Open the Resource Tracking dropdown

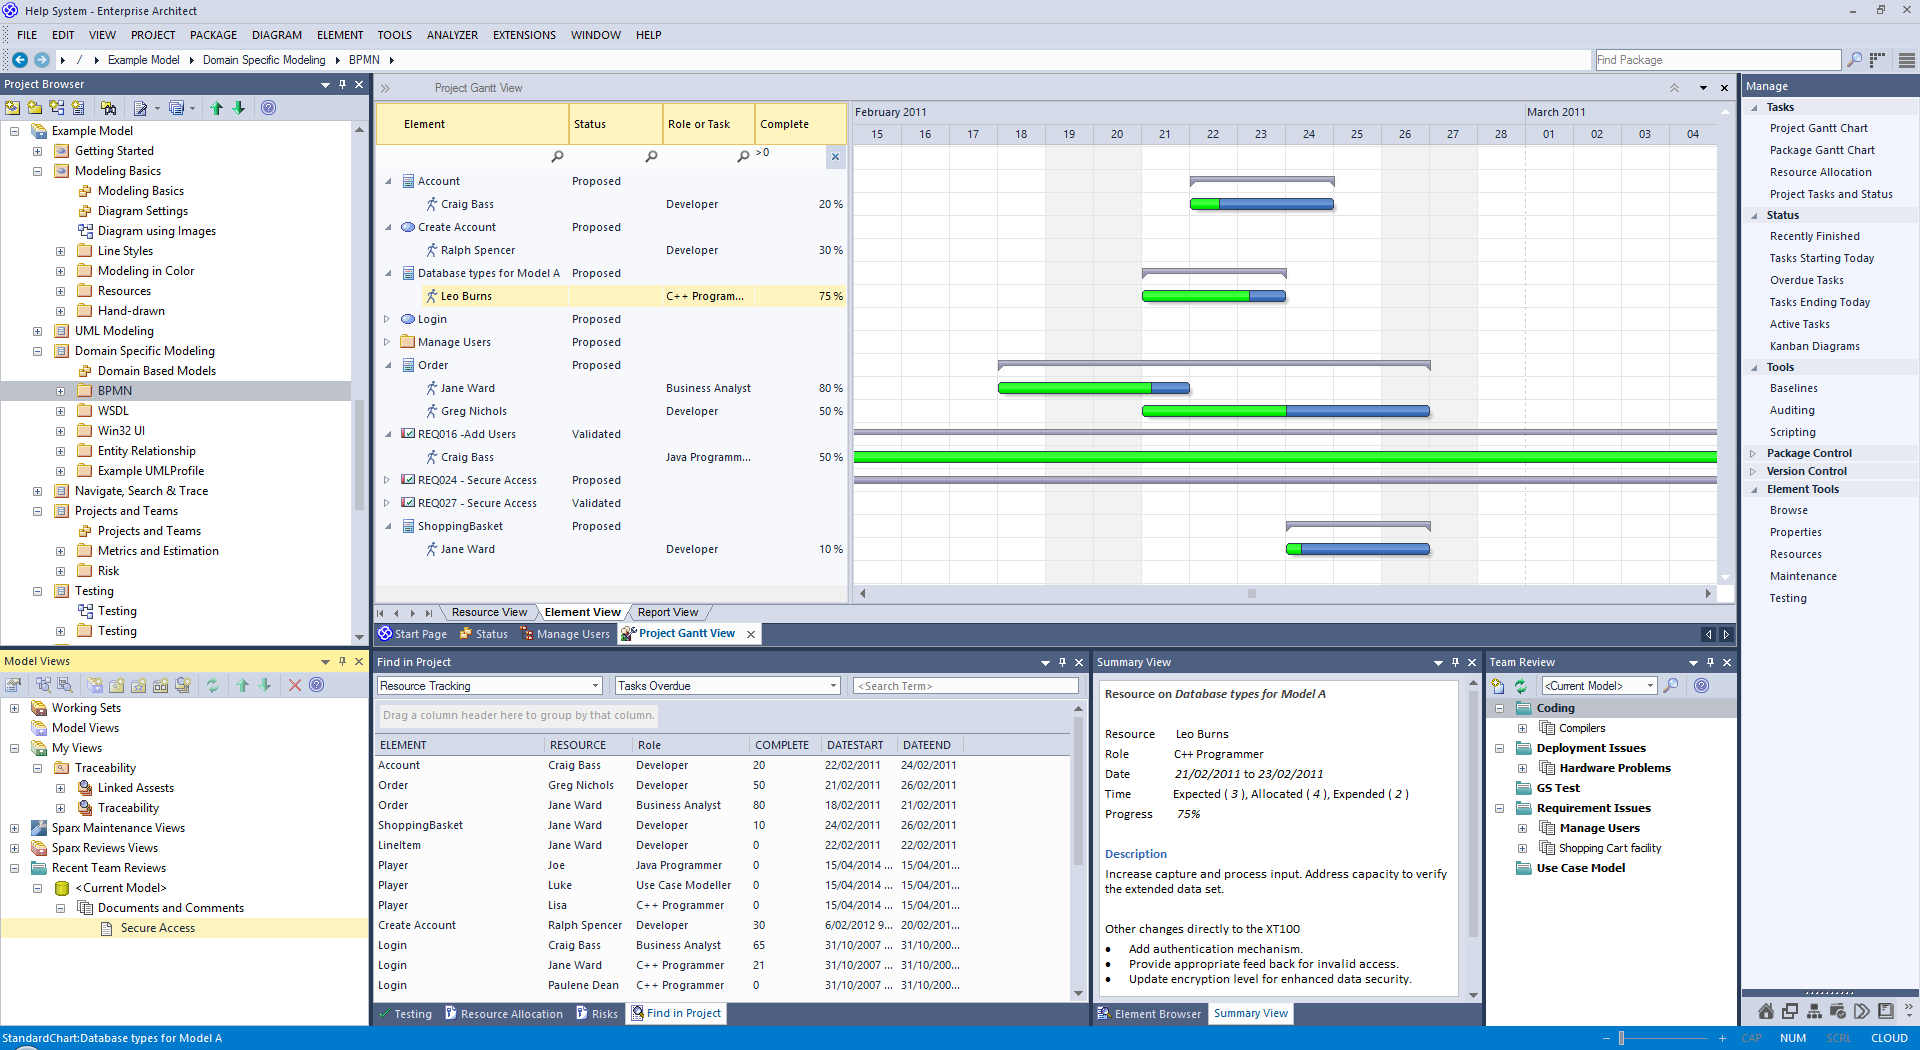(595, 686)
